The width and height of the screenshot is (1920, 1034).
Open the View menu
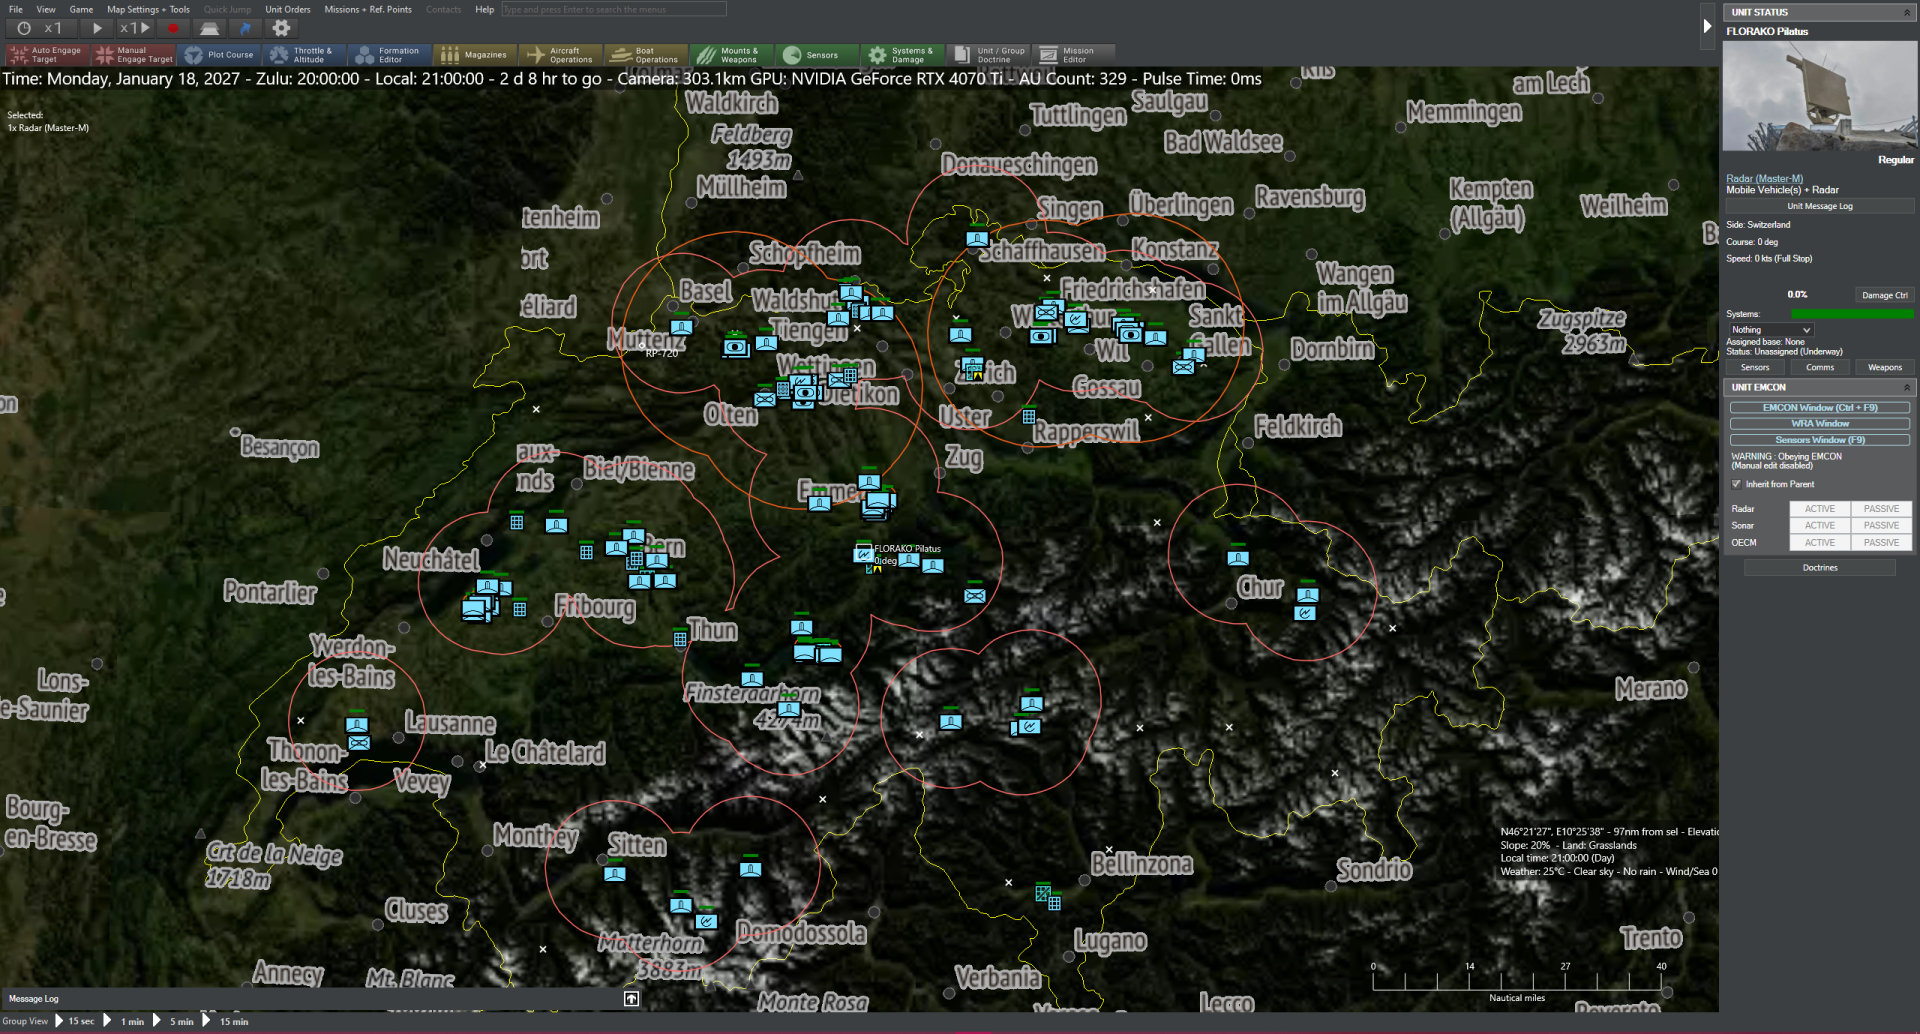pos(46,10)
